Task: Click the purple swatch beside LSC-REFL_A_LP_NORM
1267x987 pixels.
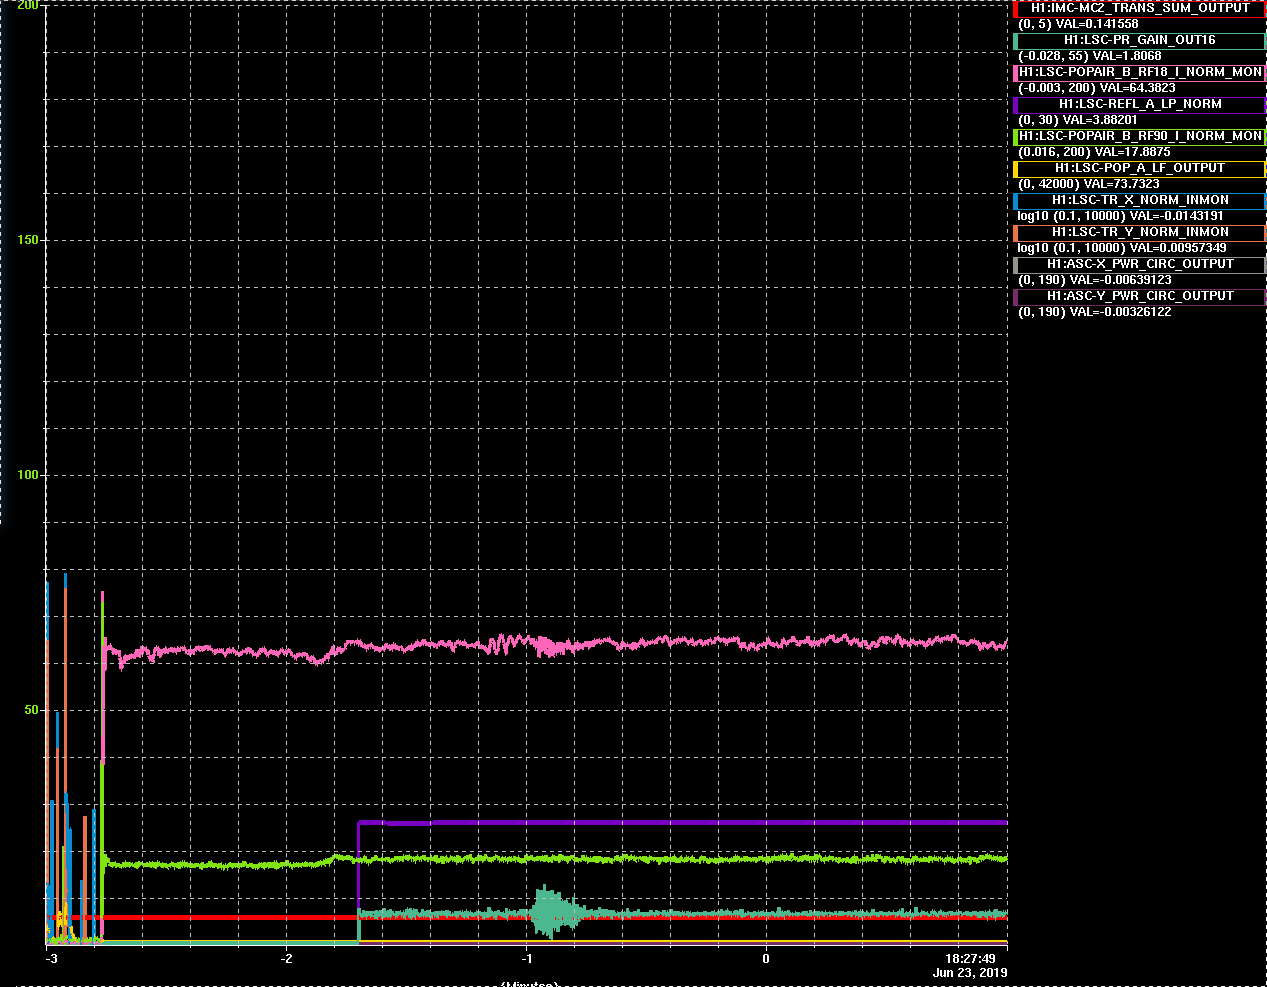Action: pos(1015,104)
